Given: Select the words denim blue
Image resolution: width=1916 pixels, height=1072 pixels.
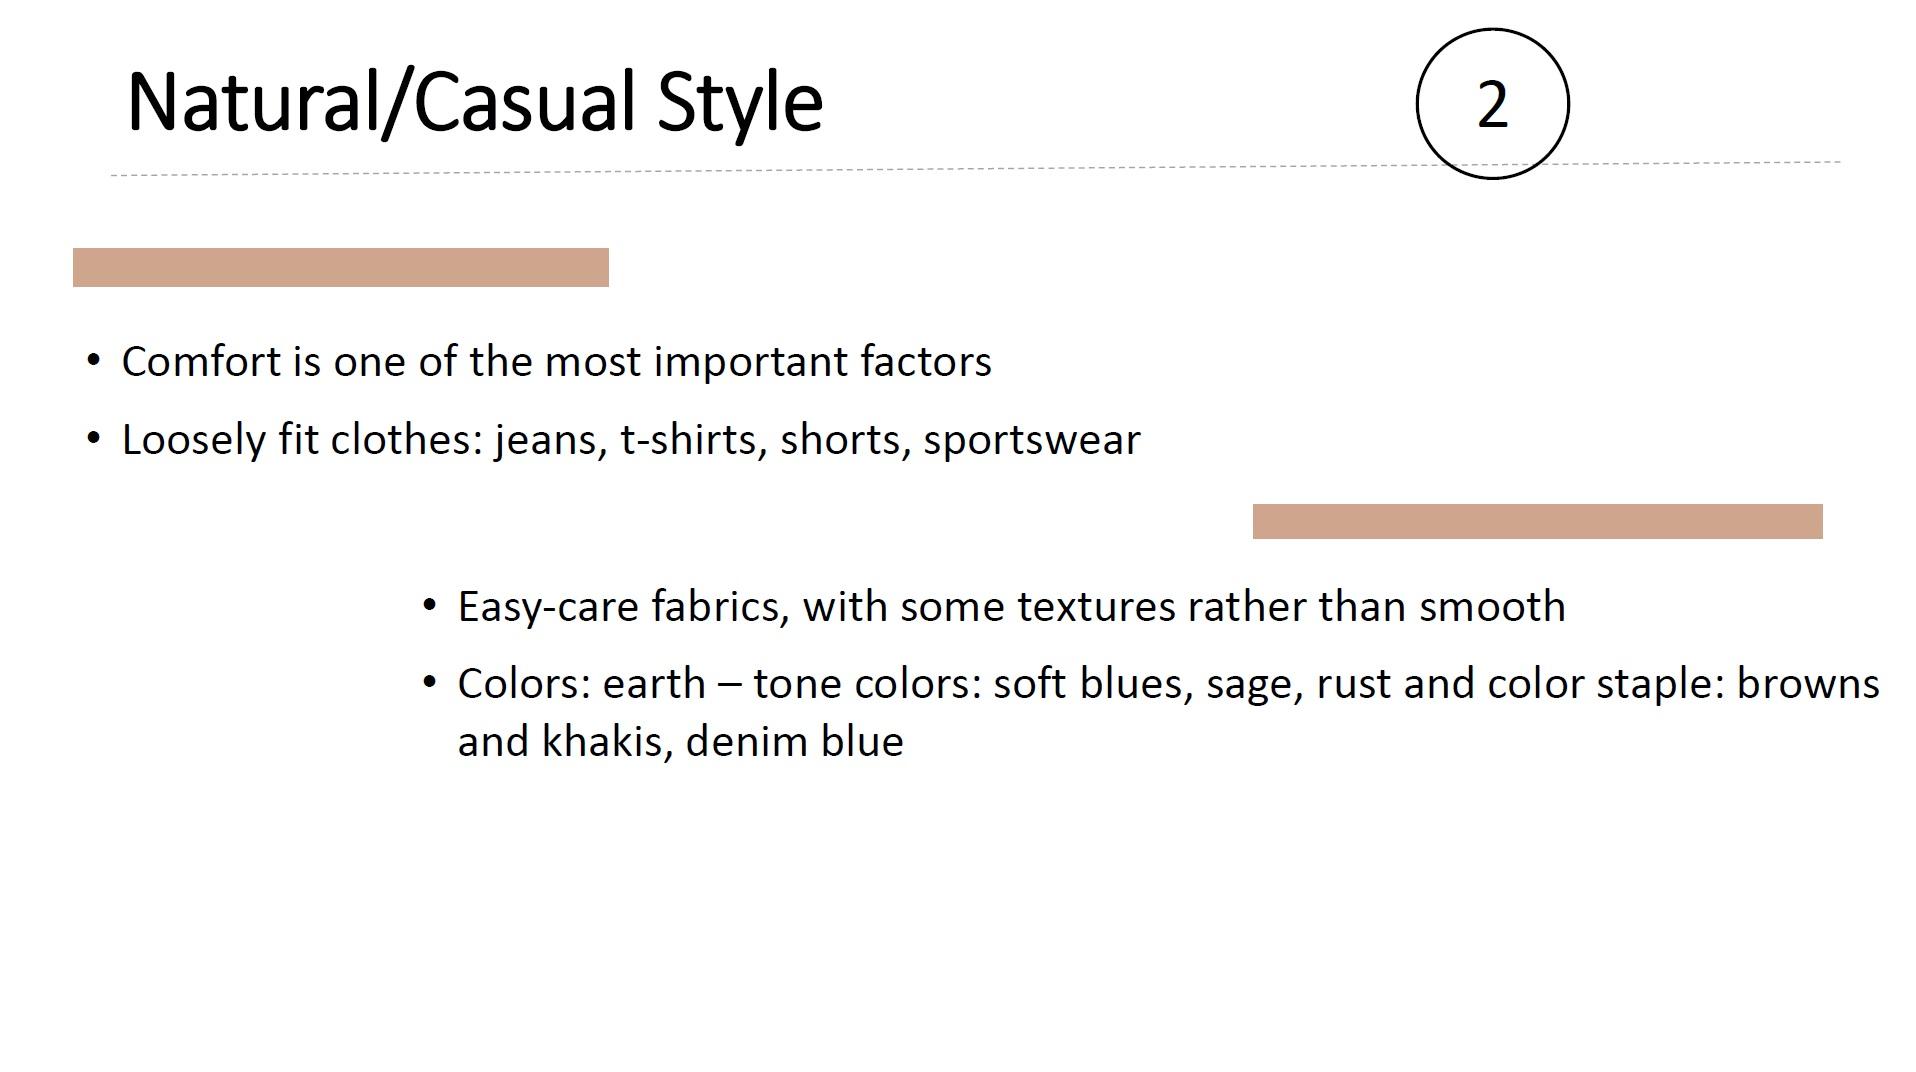Looking at the screenshot, I should tap(795, 741).
